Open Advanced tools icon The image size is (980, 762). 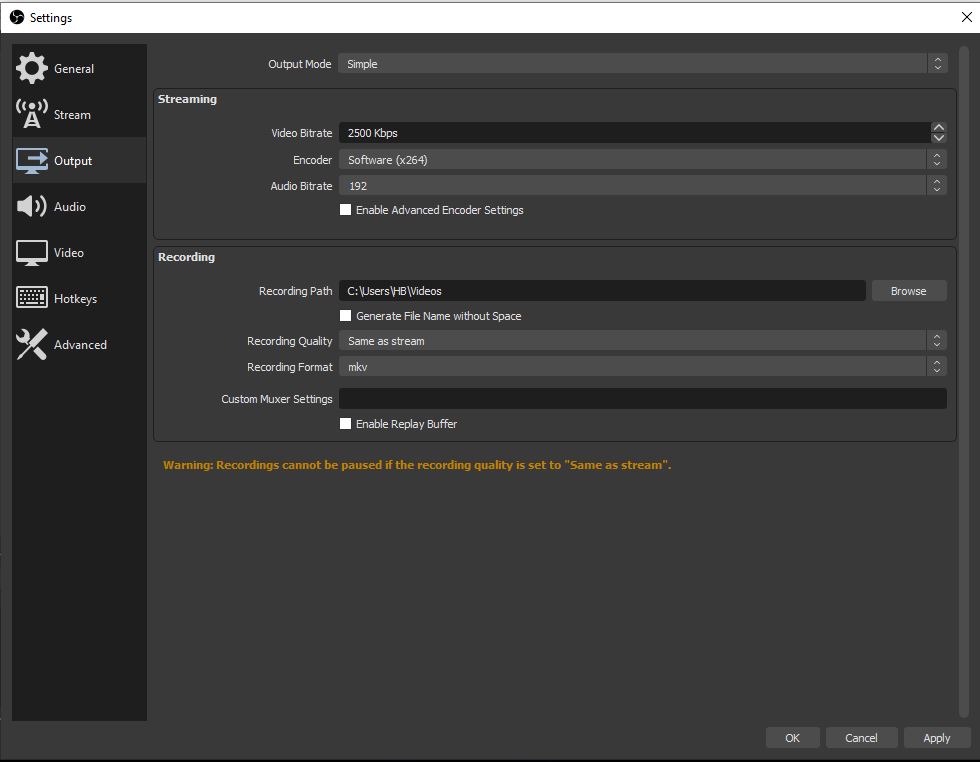(32, 344)
